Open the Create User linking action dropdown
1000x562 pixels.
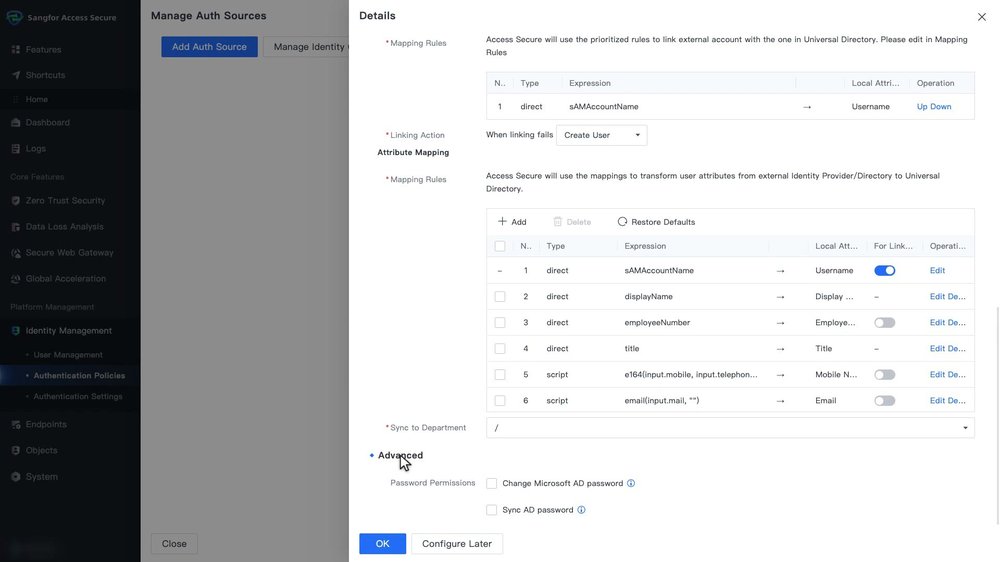pyautogui.click(x=601, y=135)
